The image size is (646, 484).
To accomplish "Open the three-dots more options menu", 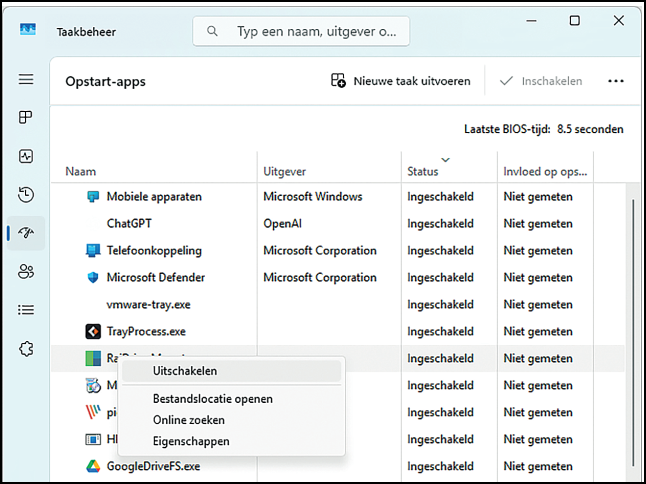I will [x=615, y=81].
